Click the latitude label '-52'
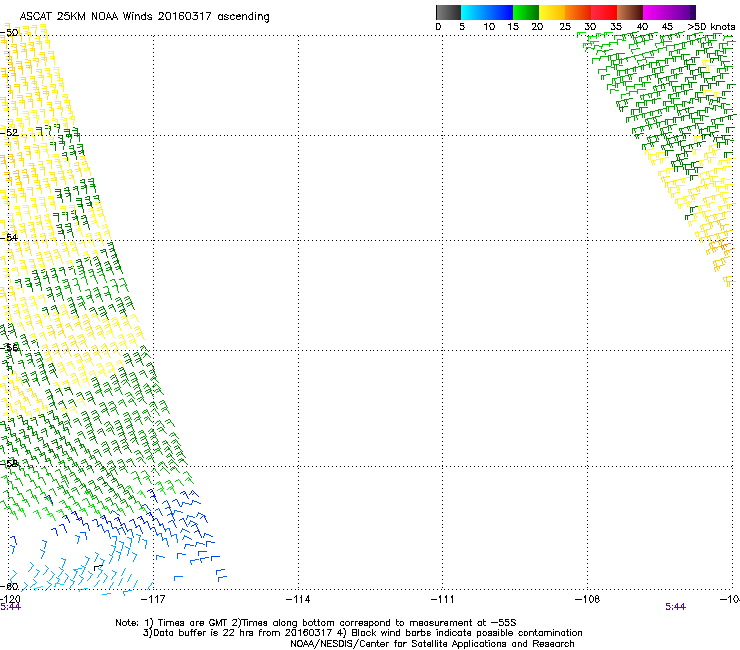The image size is (740, 650). 9,133
